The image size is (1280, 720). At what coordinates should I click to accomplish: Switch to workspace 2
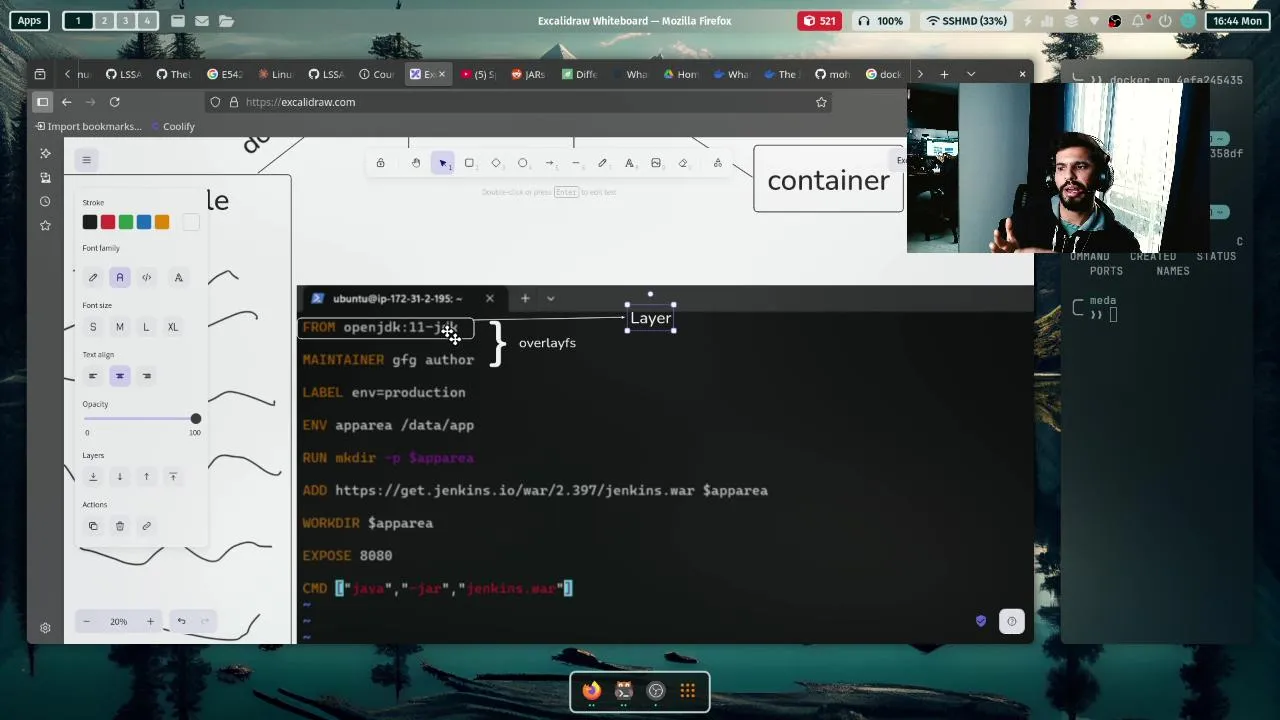(103, 20)
